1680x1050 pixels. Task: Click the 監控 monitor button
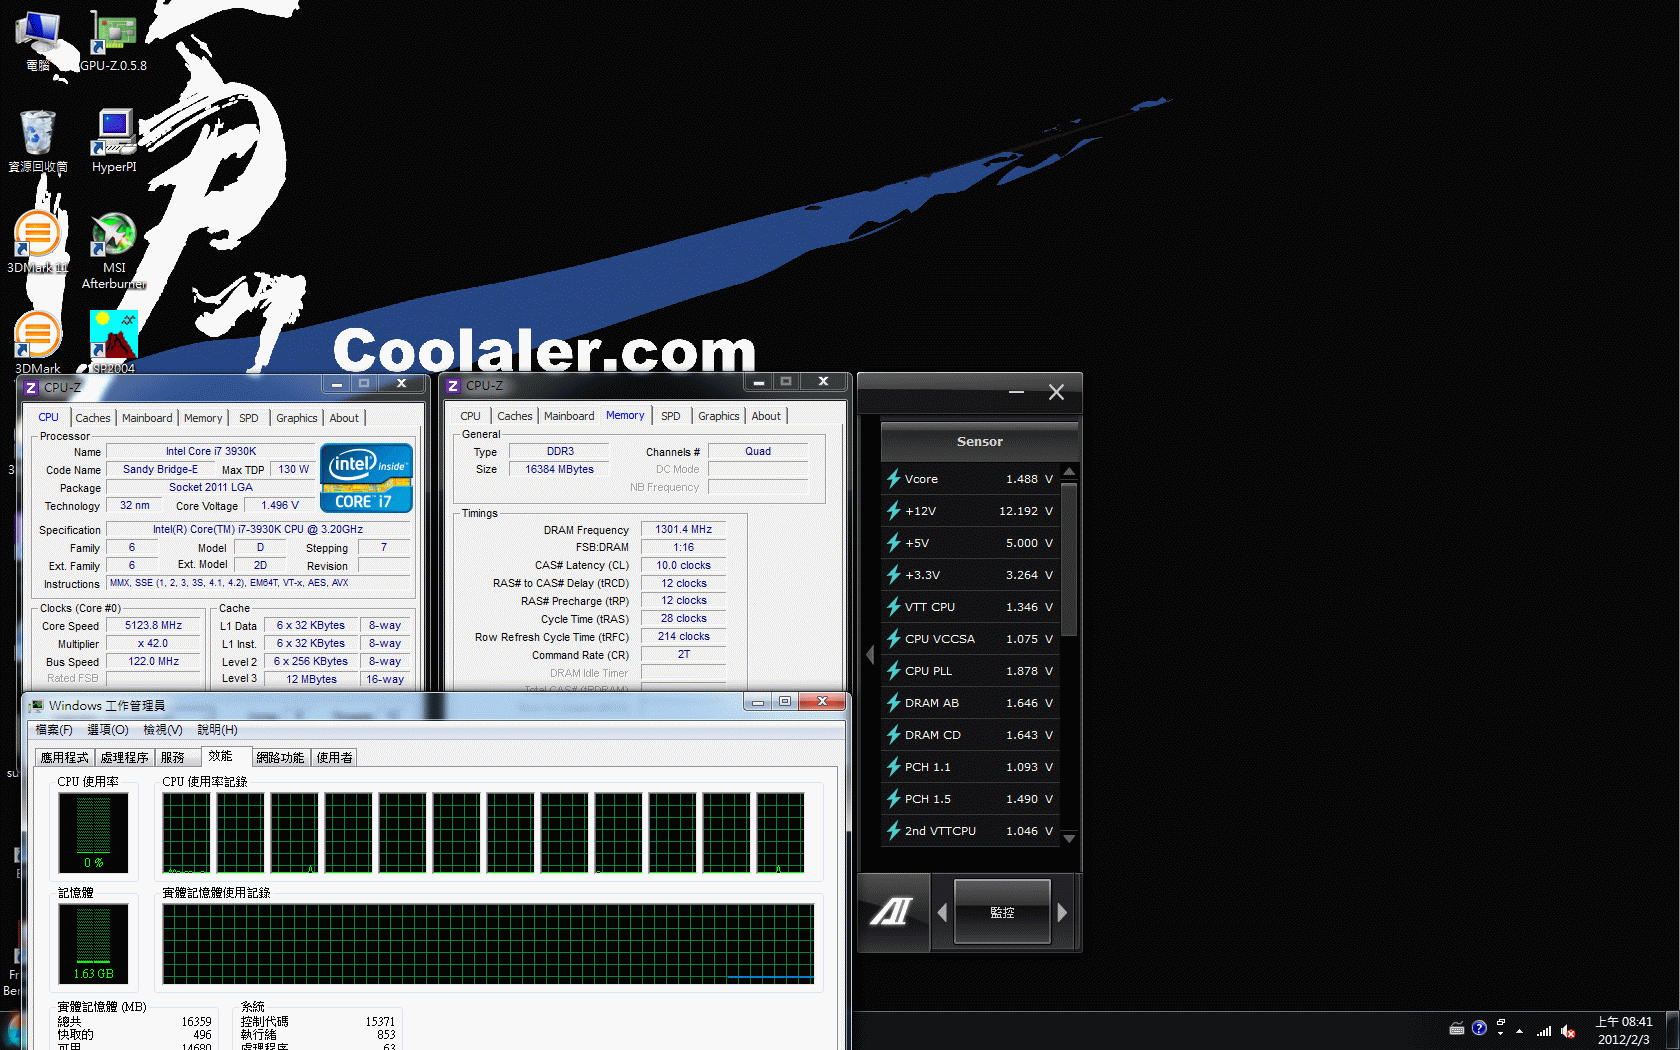1002,912
